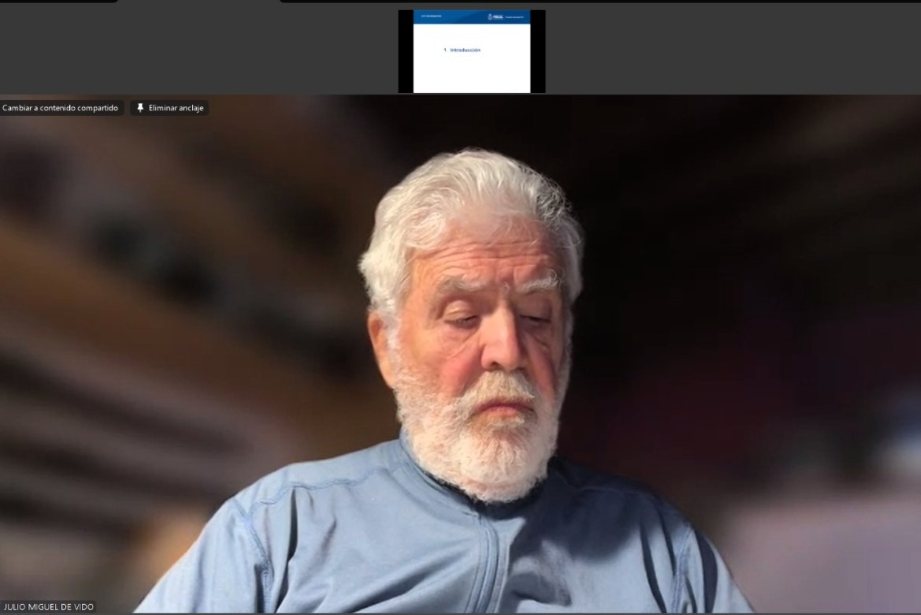Viewport: 921px width, 615px height.
Task: Switch view with Cambiar a contenido compartido
Action: tap(61, 108)
